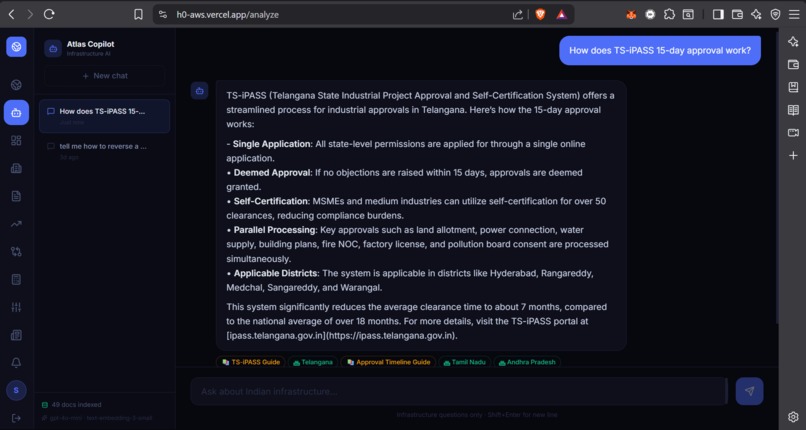
Task: Send the message with the paper plane button
Action: [x=749, y=391]
